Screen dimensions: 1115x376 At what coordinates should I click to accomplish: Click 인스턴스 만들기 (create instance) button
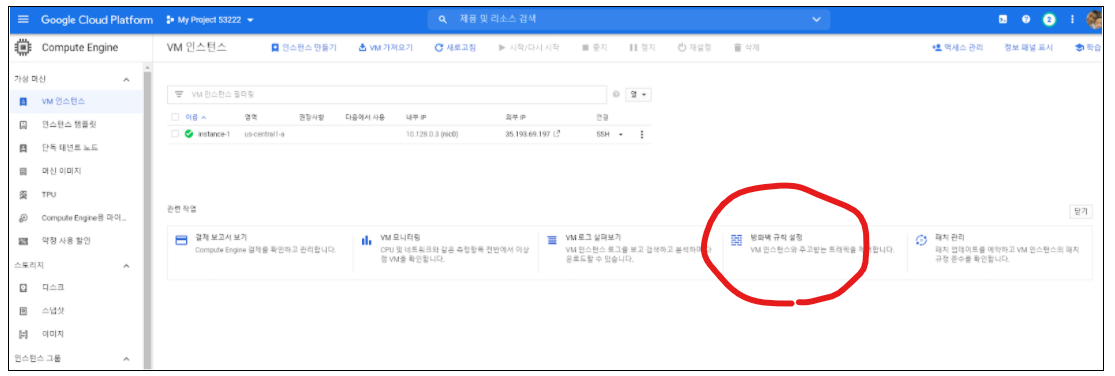pos(304,48)
